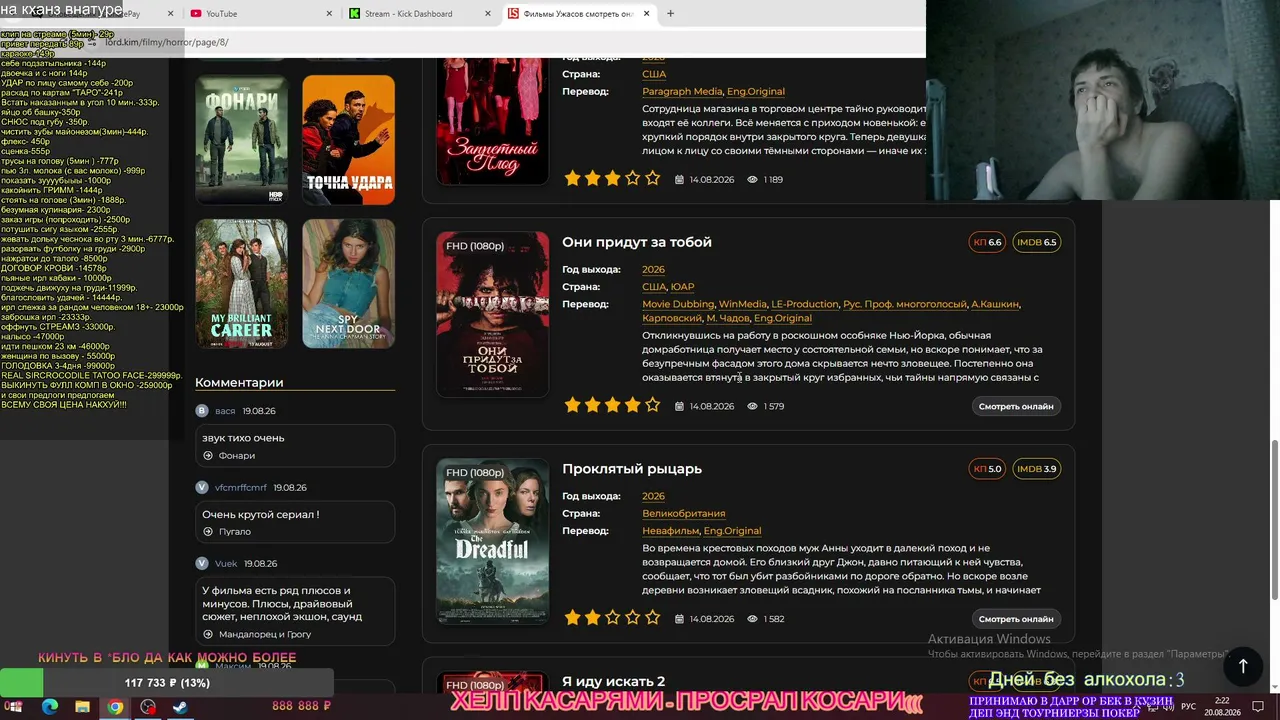Switch to the YouTube tab
The height and width of the screenshot is (720, 1280).
260,14
